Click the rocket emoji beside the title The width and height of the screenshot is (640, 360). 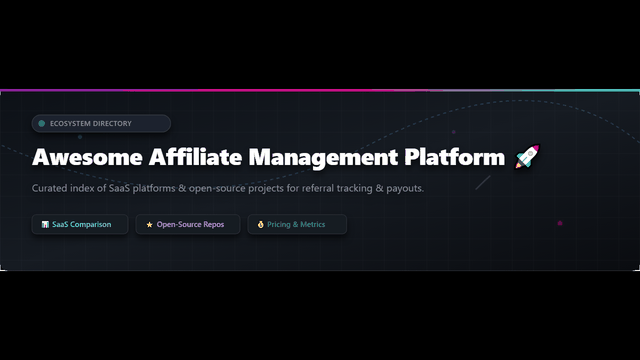coord(527,157)
